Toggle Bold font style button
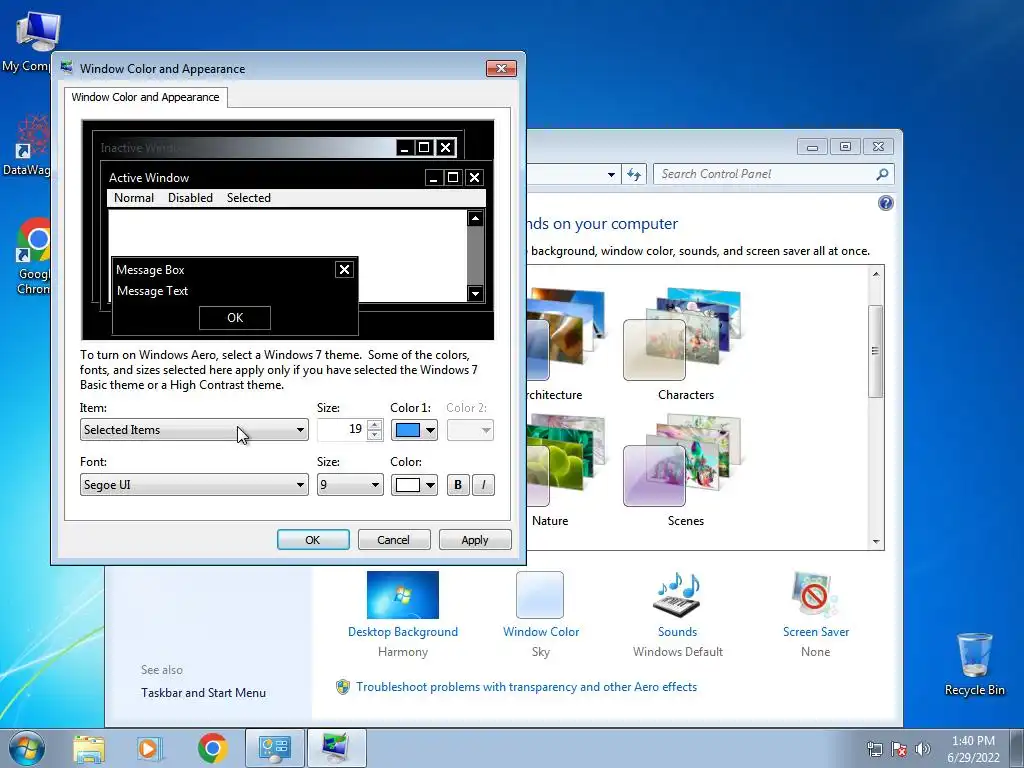This screenshot has height=768, width=1024. pyautogui.click(x=458, y=485)
